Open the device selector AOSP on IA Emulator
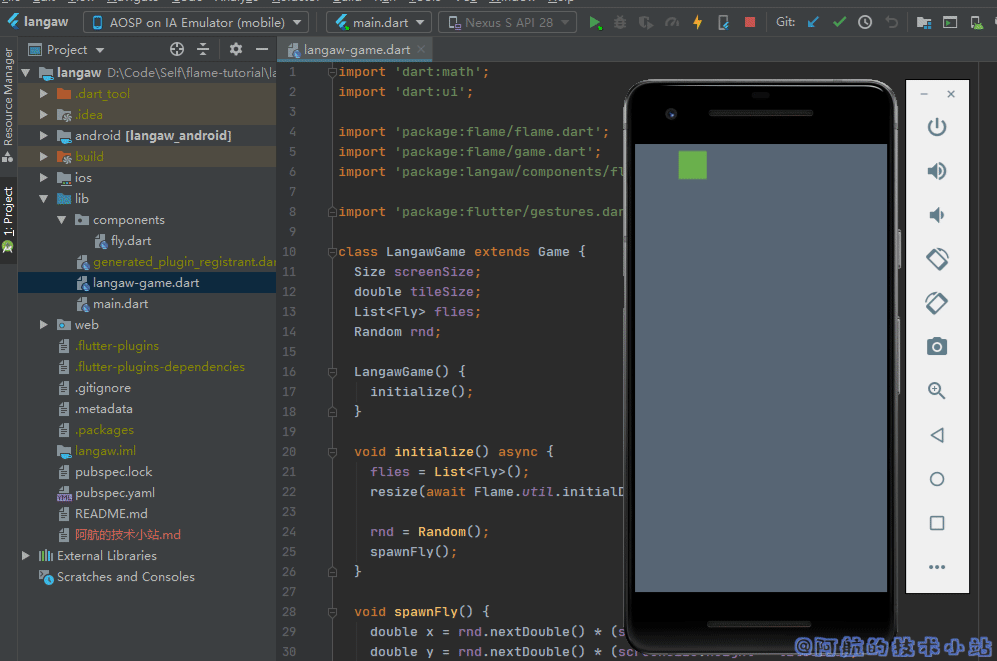997x661 pixels. (x=198, y=22)
